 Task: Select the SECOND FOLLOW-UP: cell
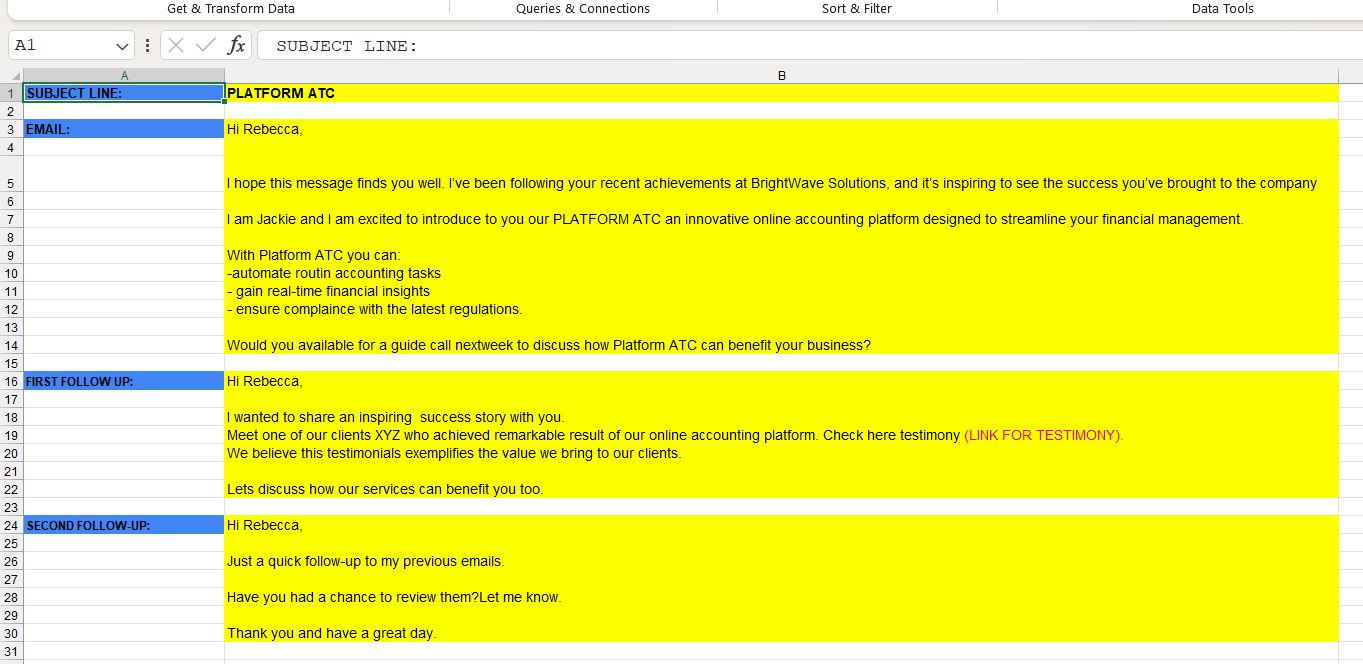coord(124,525)
